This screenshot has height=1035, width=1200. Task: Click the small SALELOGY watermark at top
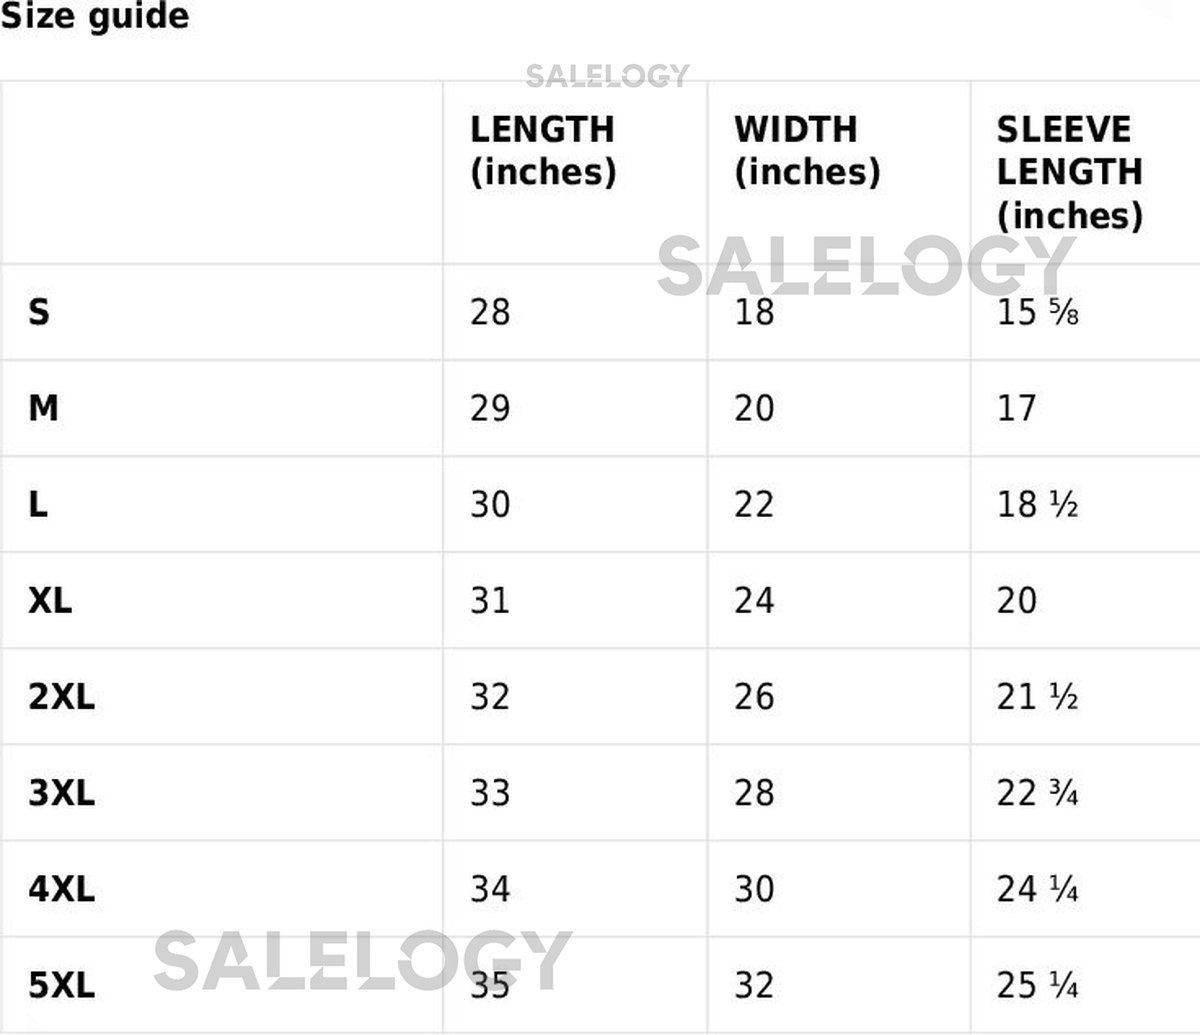607,75
